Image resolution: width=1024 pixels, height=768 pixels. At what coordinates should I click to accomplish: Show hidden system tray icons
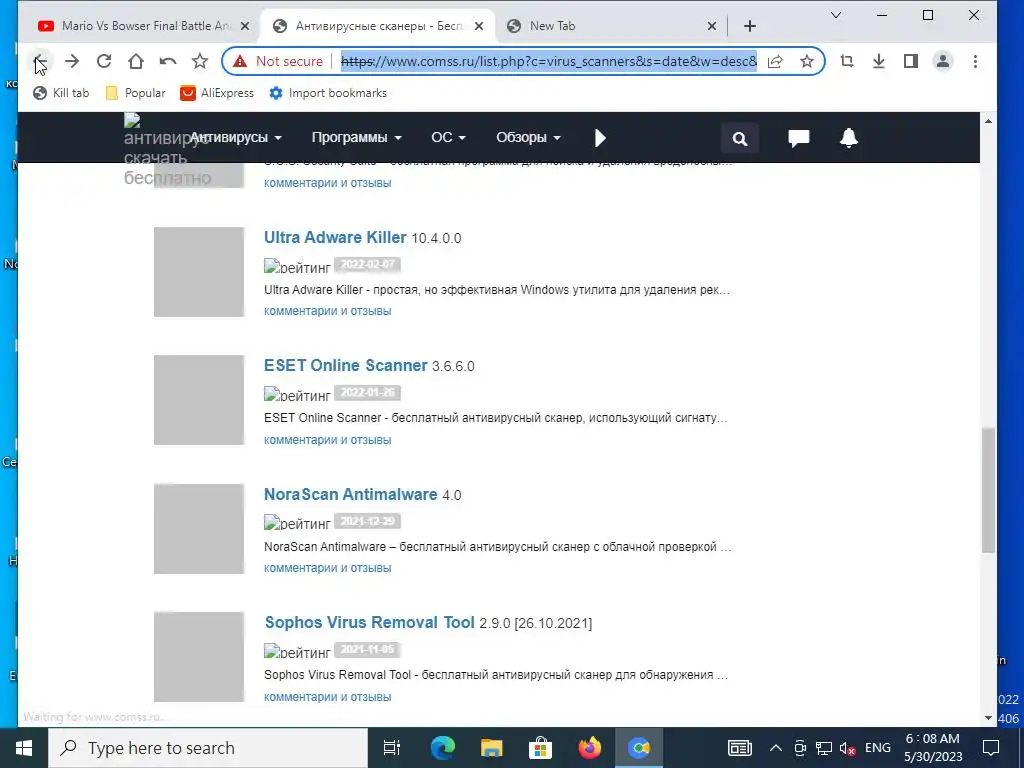(775, 748)
